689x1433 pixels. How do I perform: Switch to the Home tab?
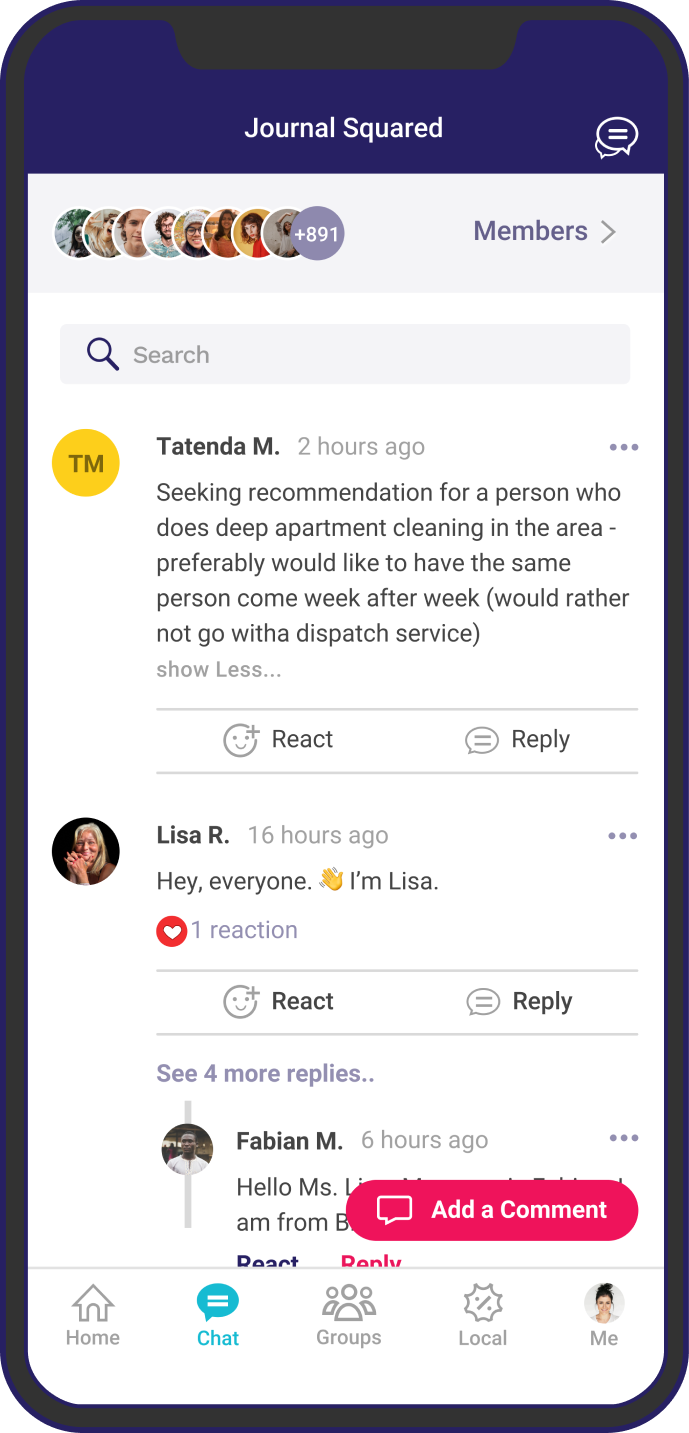93,1315
